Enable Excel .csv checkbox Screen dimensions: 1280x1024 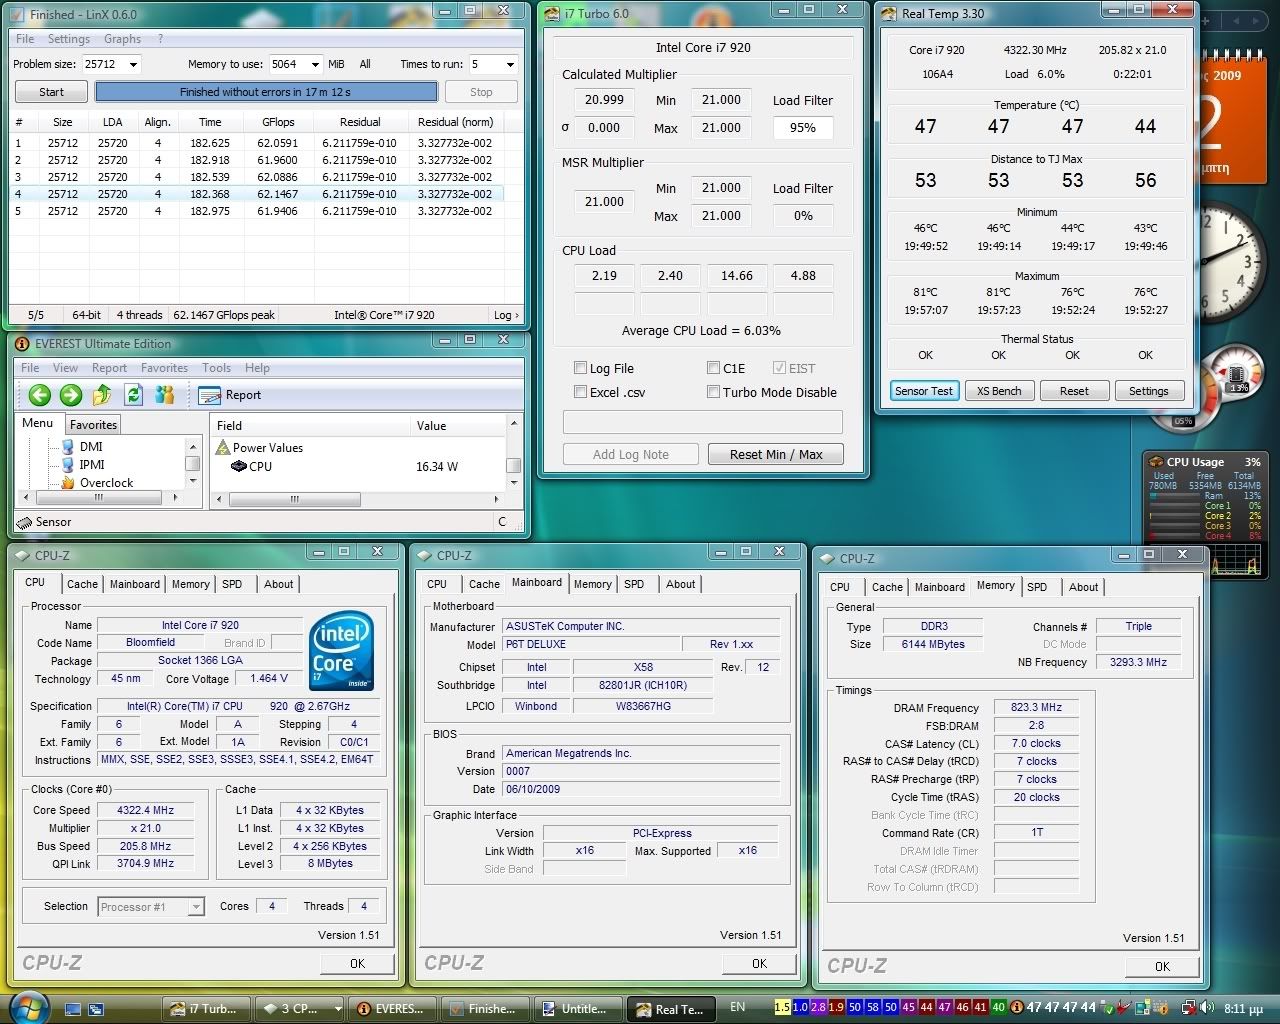click(x=580, y=392)
